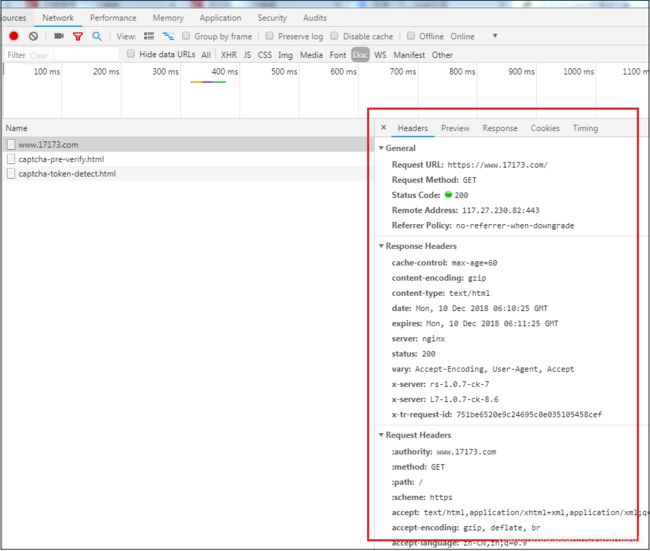This screenshot has width=650, height=551.
Task: Collapse the Response Headers section
Action: coord(381,246)
